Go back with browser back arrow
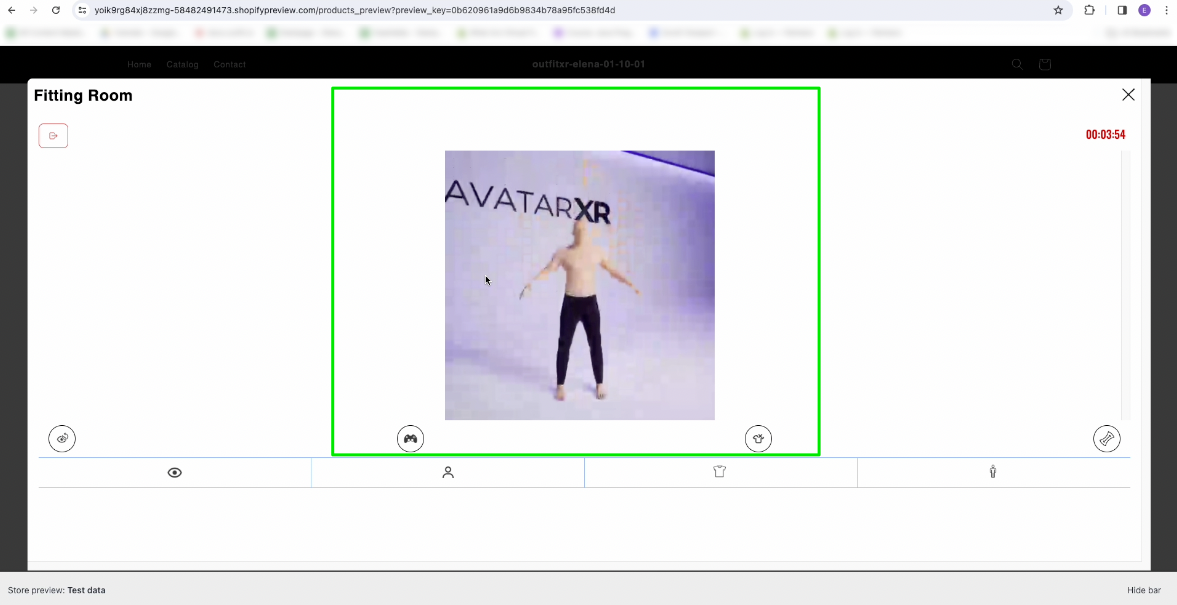Screen dimensions: 1177x605 pyautogui.click(x=11, y=11)
